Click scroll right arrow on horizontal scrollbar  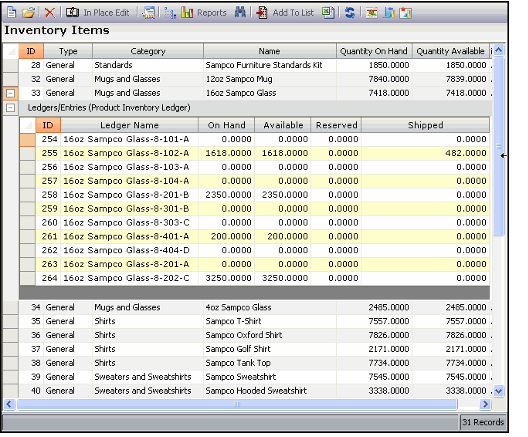(x=485, y=404)
